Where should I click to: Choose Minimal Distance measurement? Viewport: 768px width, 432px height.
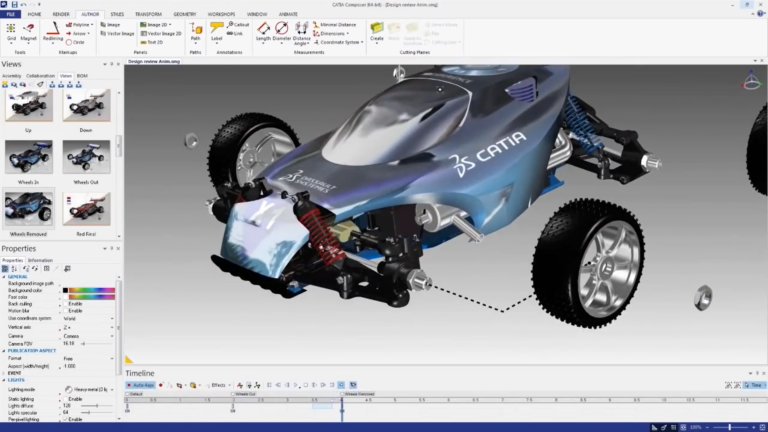click(x=335, y=24)
